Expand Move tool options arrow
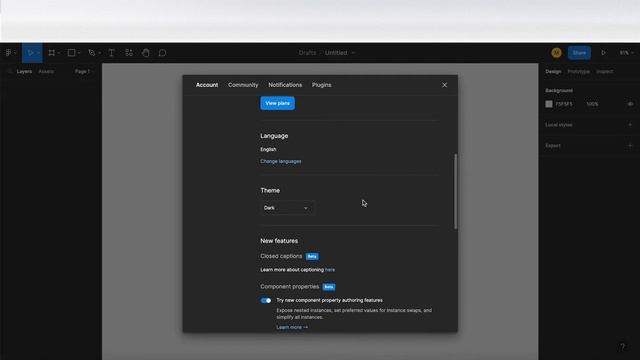 pyautogui.click(x=38, y=53)
